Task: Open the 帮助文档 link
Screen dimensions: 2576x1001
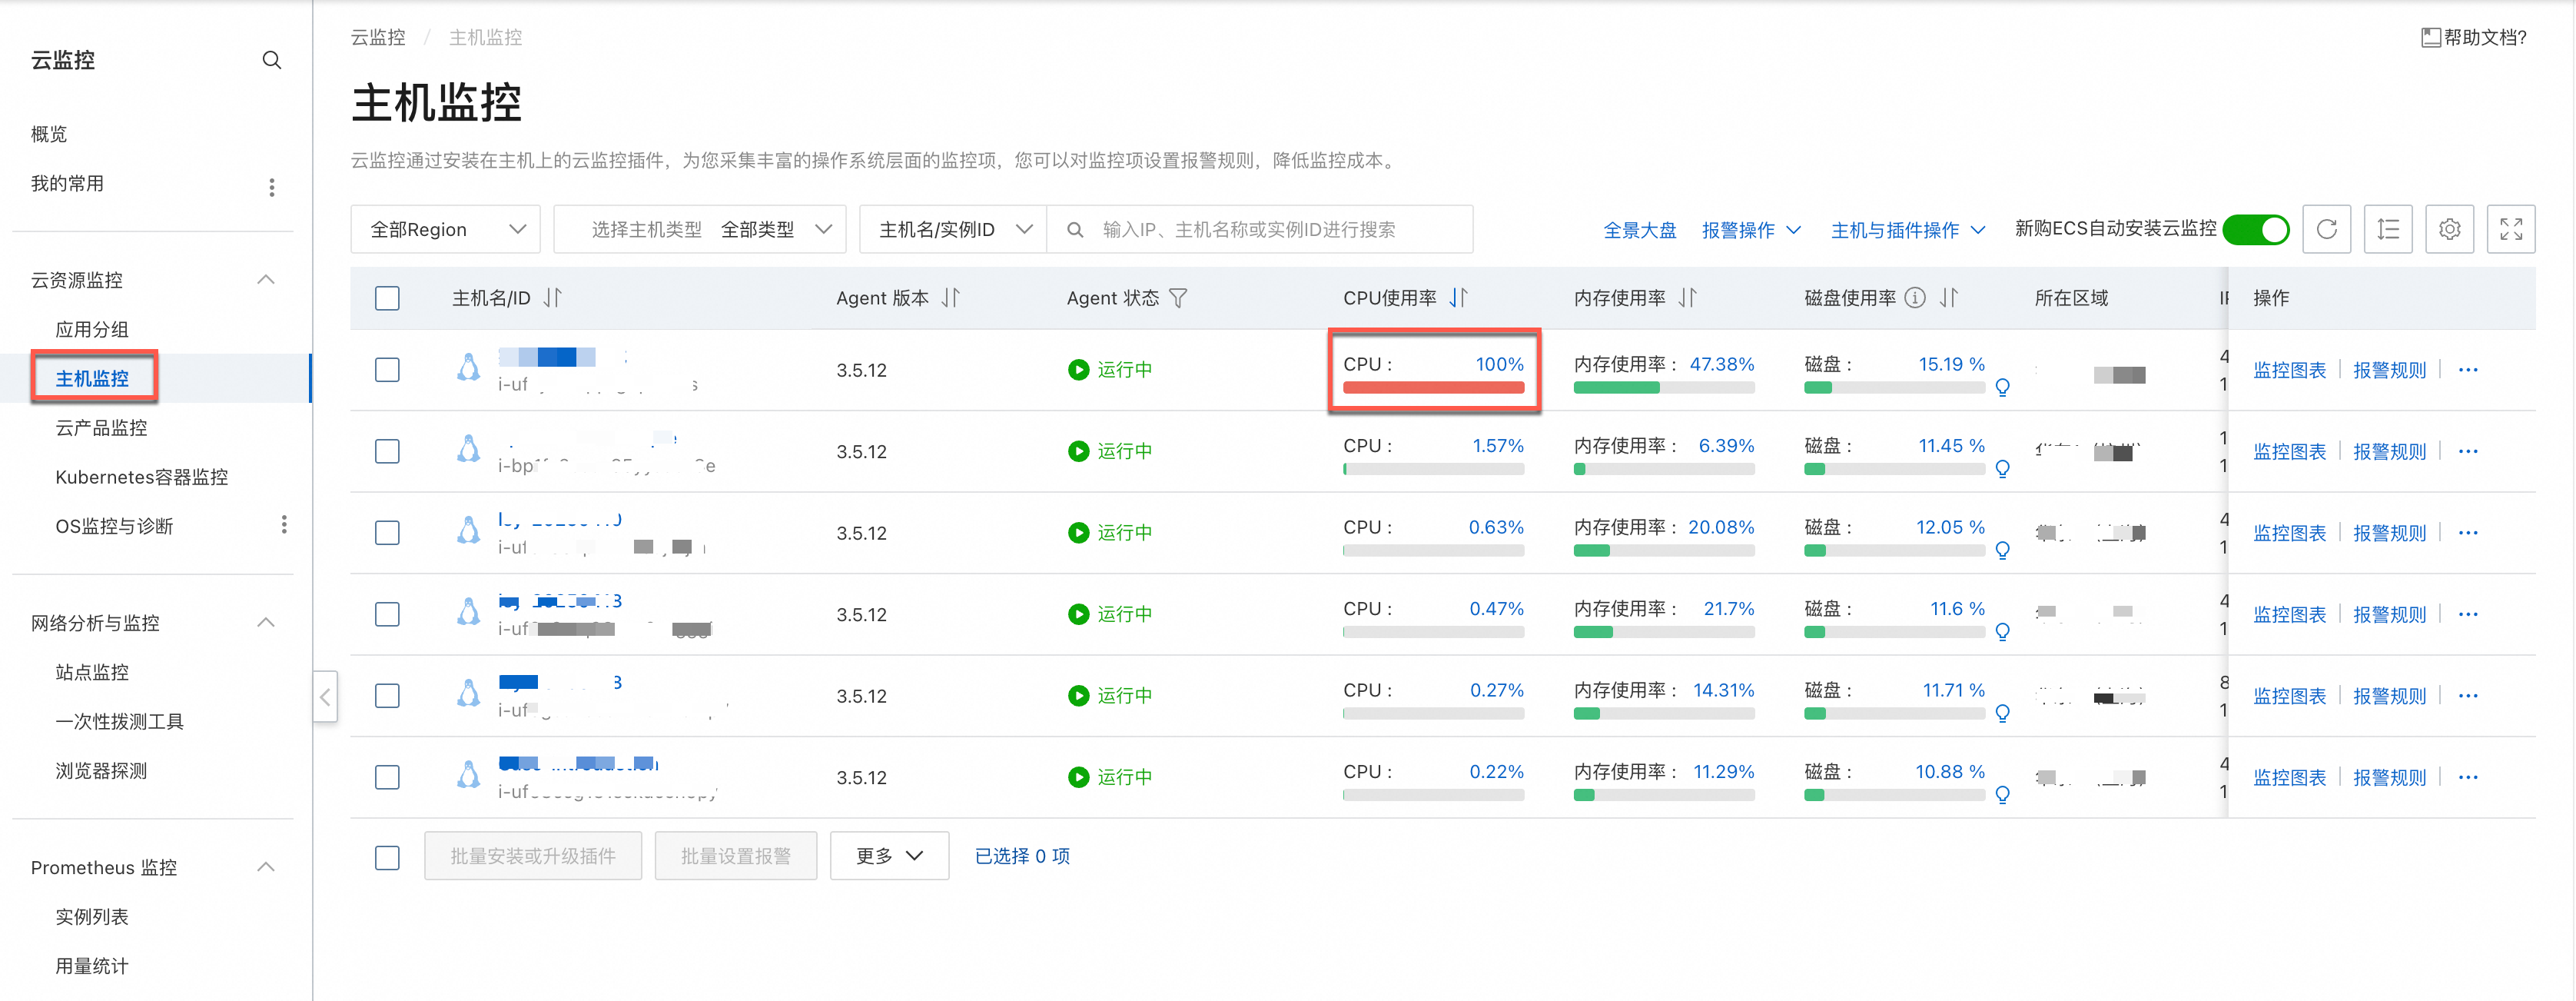Action: pos(2474,38)
